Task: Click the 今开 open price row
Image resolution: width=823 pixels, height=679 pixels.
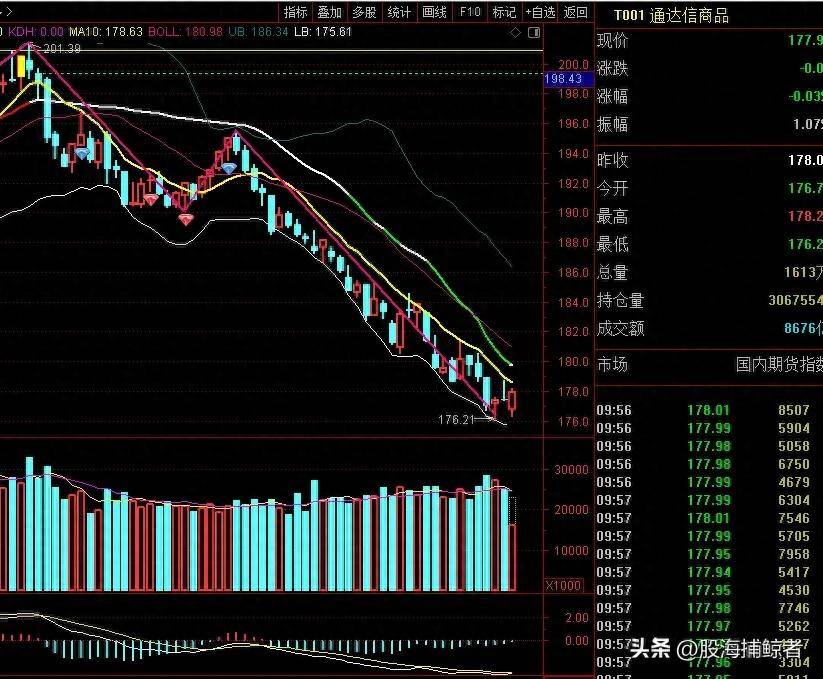Action: pos(709,188)
